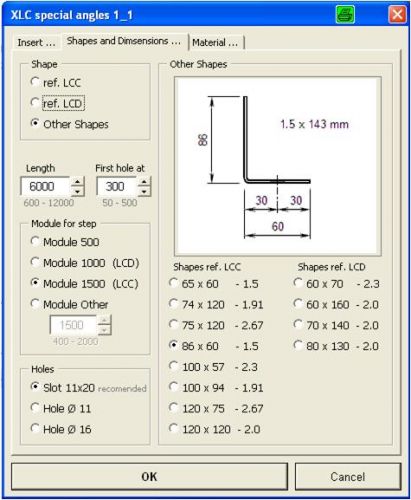The width and height of the screenshot is (411, 500).
Task: Decrease Length value with down arrow
Action: 77,191
